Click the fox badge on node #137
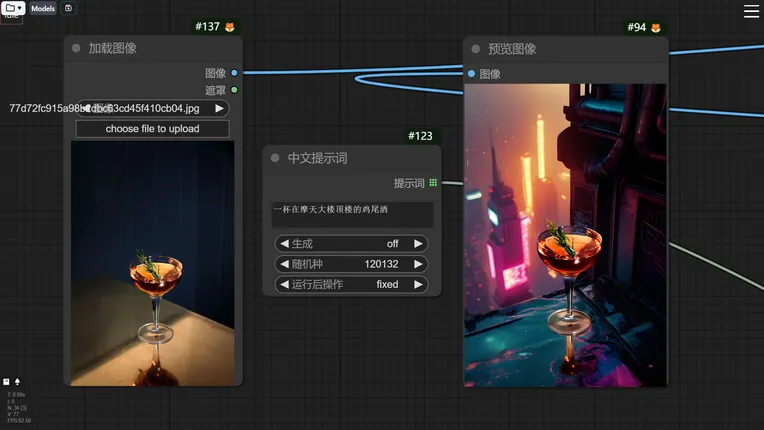The height and width of the screenshot is (430, 764). tap(230, 27)
